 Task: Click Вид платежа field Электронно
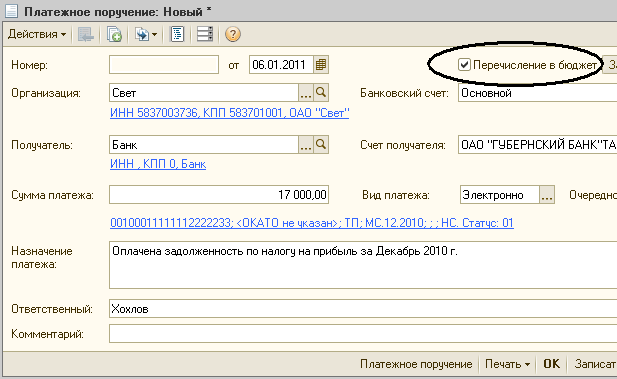(500, 195)
